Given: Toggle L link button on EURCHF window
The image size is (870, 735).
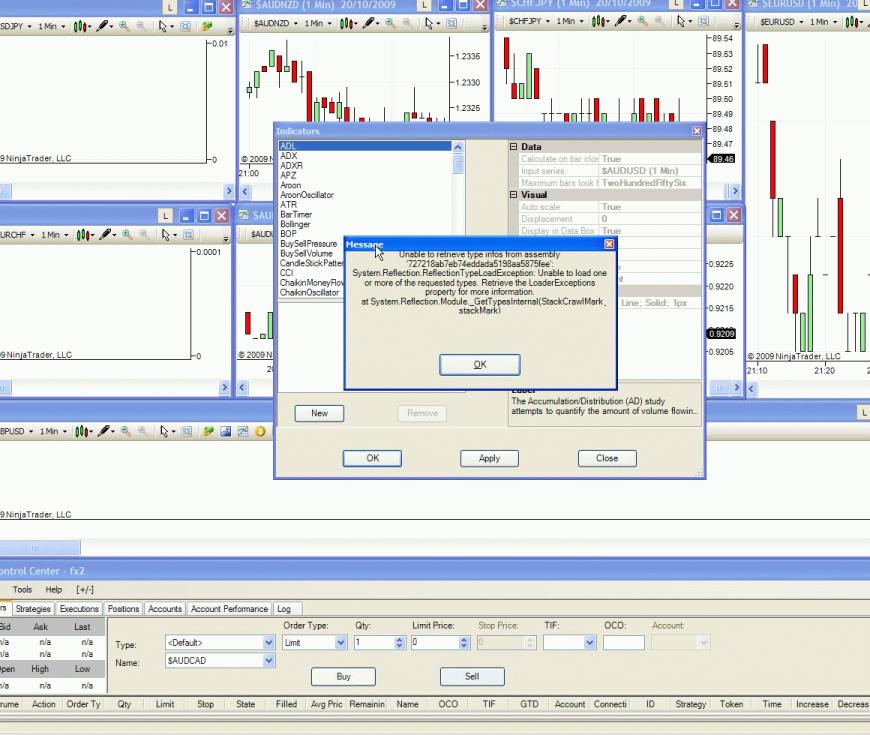Looking at the screenshot, I should point(165,216).
